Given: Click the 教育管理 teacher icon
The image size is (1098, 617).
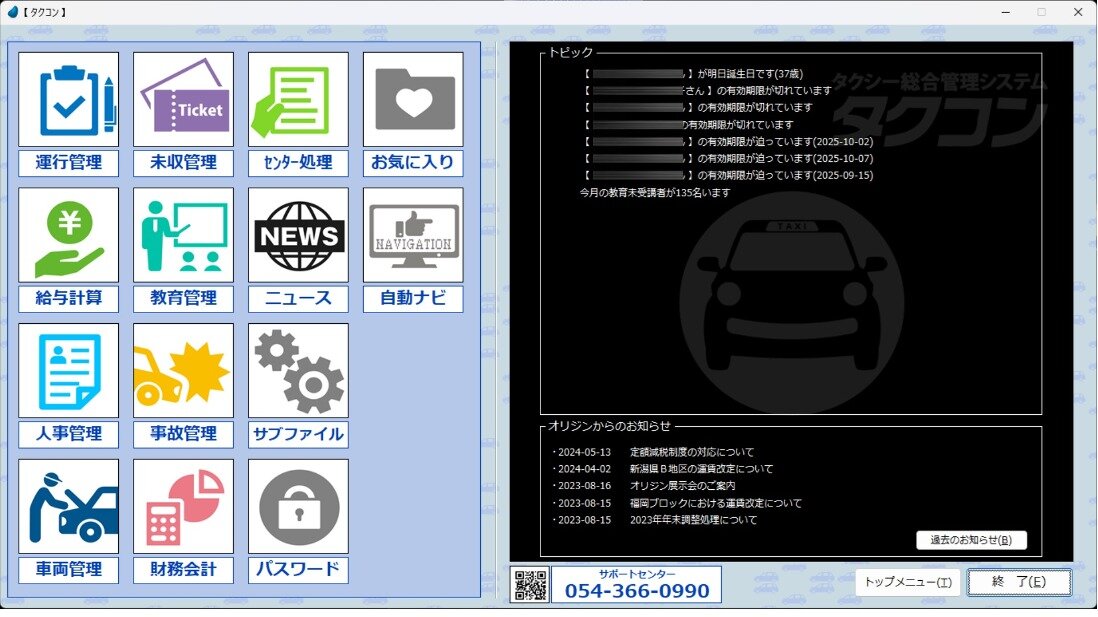Looking at the screenshot, I should point(183,236).
